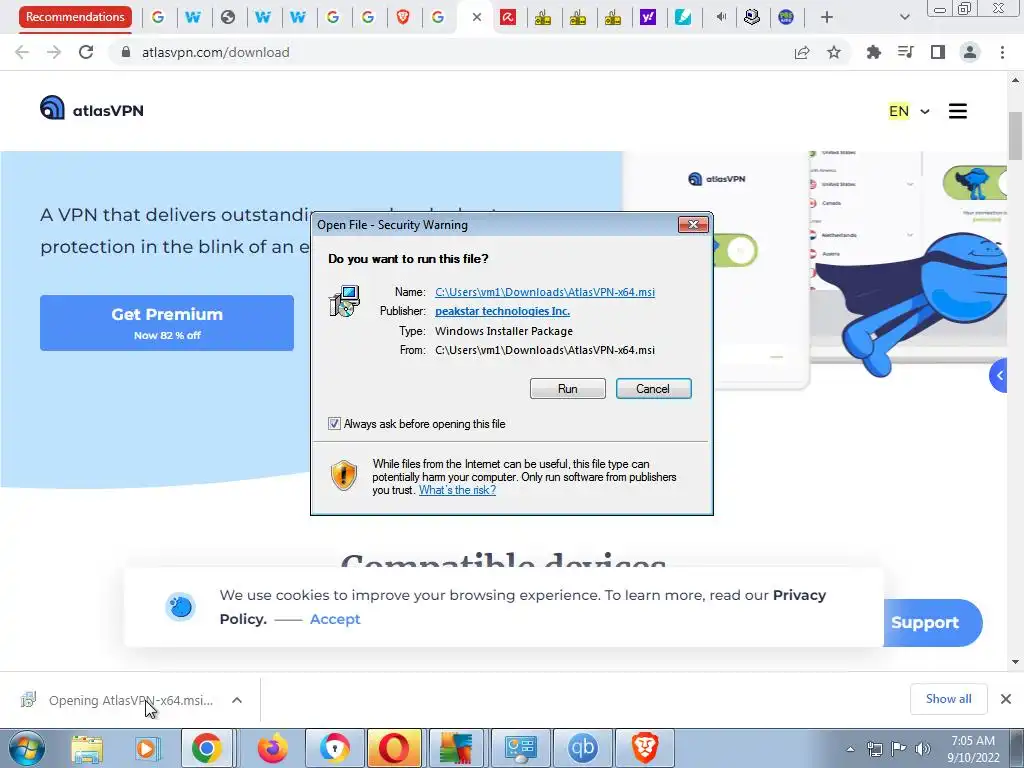Viewport: 1024px width, 768px height.
Task: Click the Run button in Security Warning
Action: point(568,389)
